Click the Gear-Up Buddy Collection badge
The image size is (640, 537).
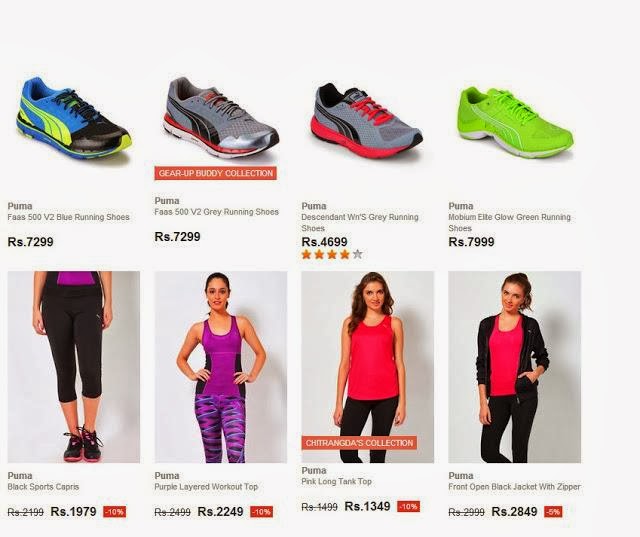(216, 173)
